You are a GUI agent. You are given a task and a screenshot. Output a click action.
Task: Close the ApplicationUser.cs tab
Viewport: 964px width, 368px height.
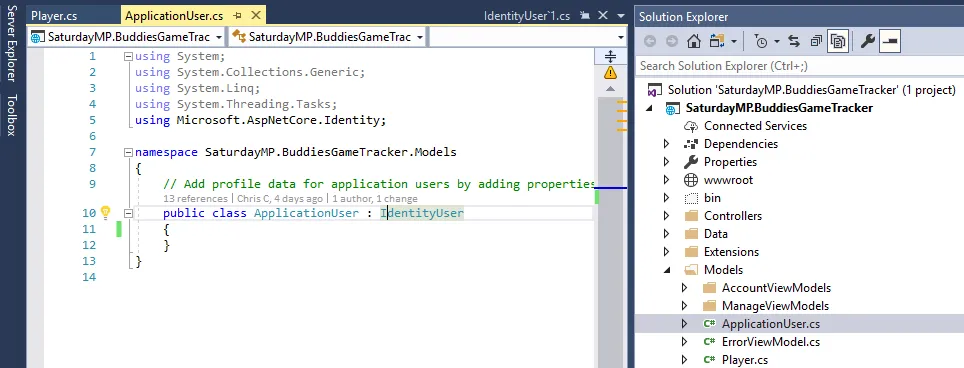(256, 15)
